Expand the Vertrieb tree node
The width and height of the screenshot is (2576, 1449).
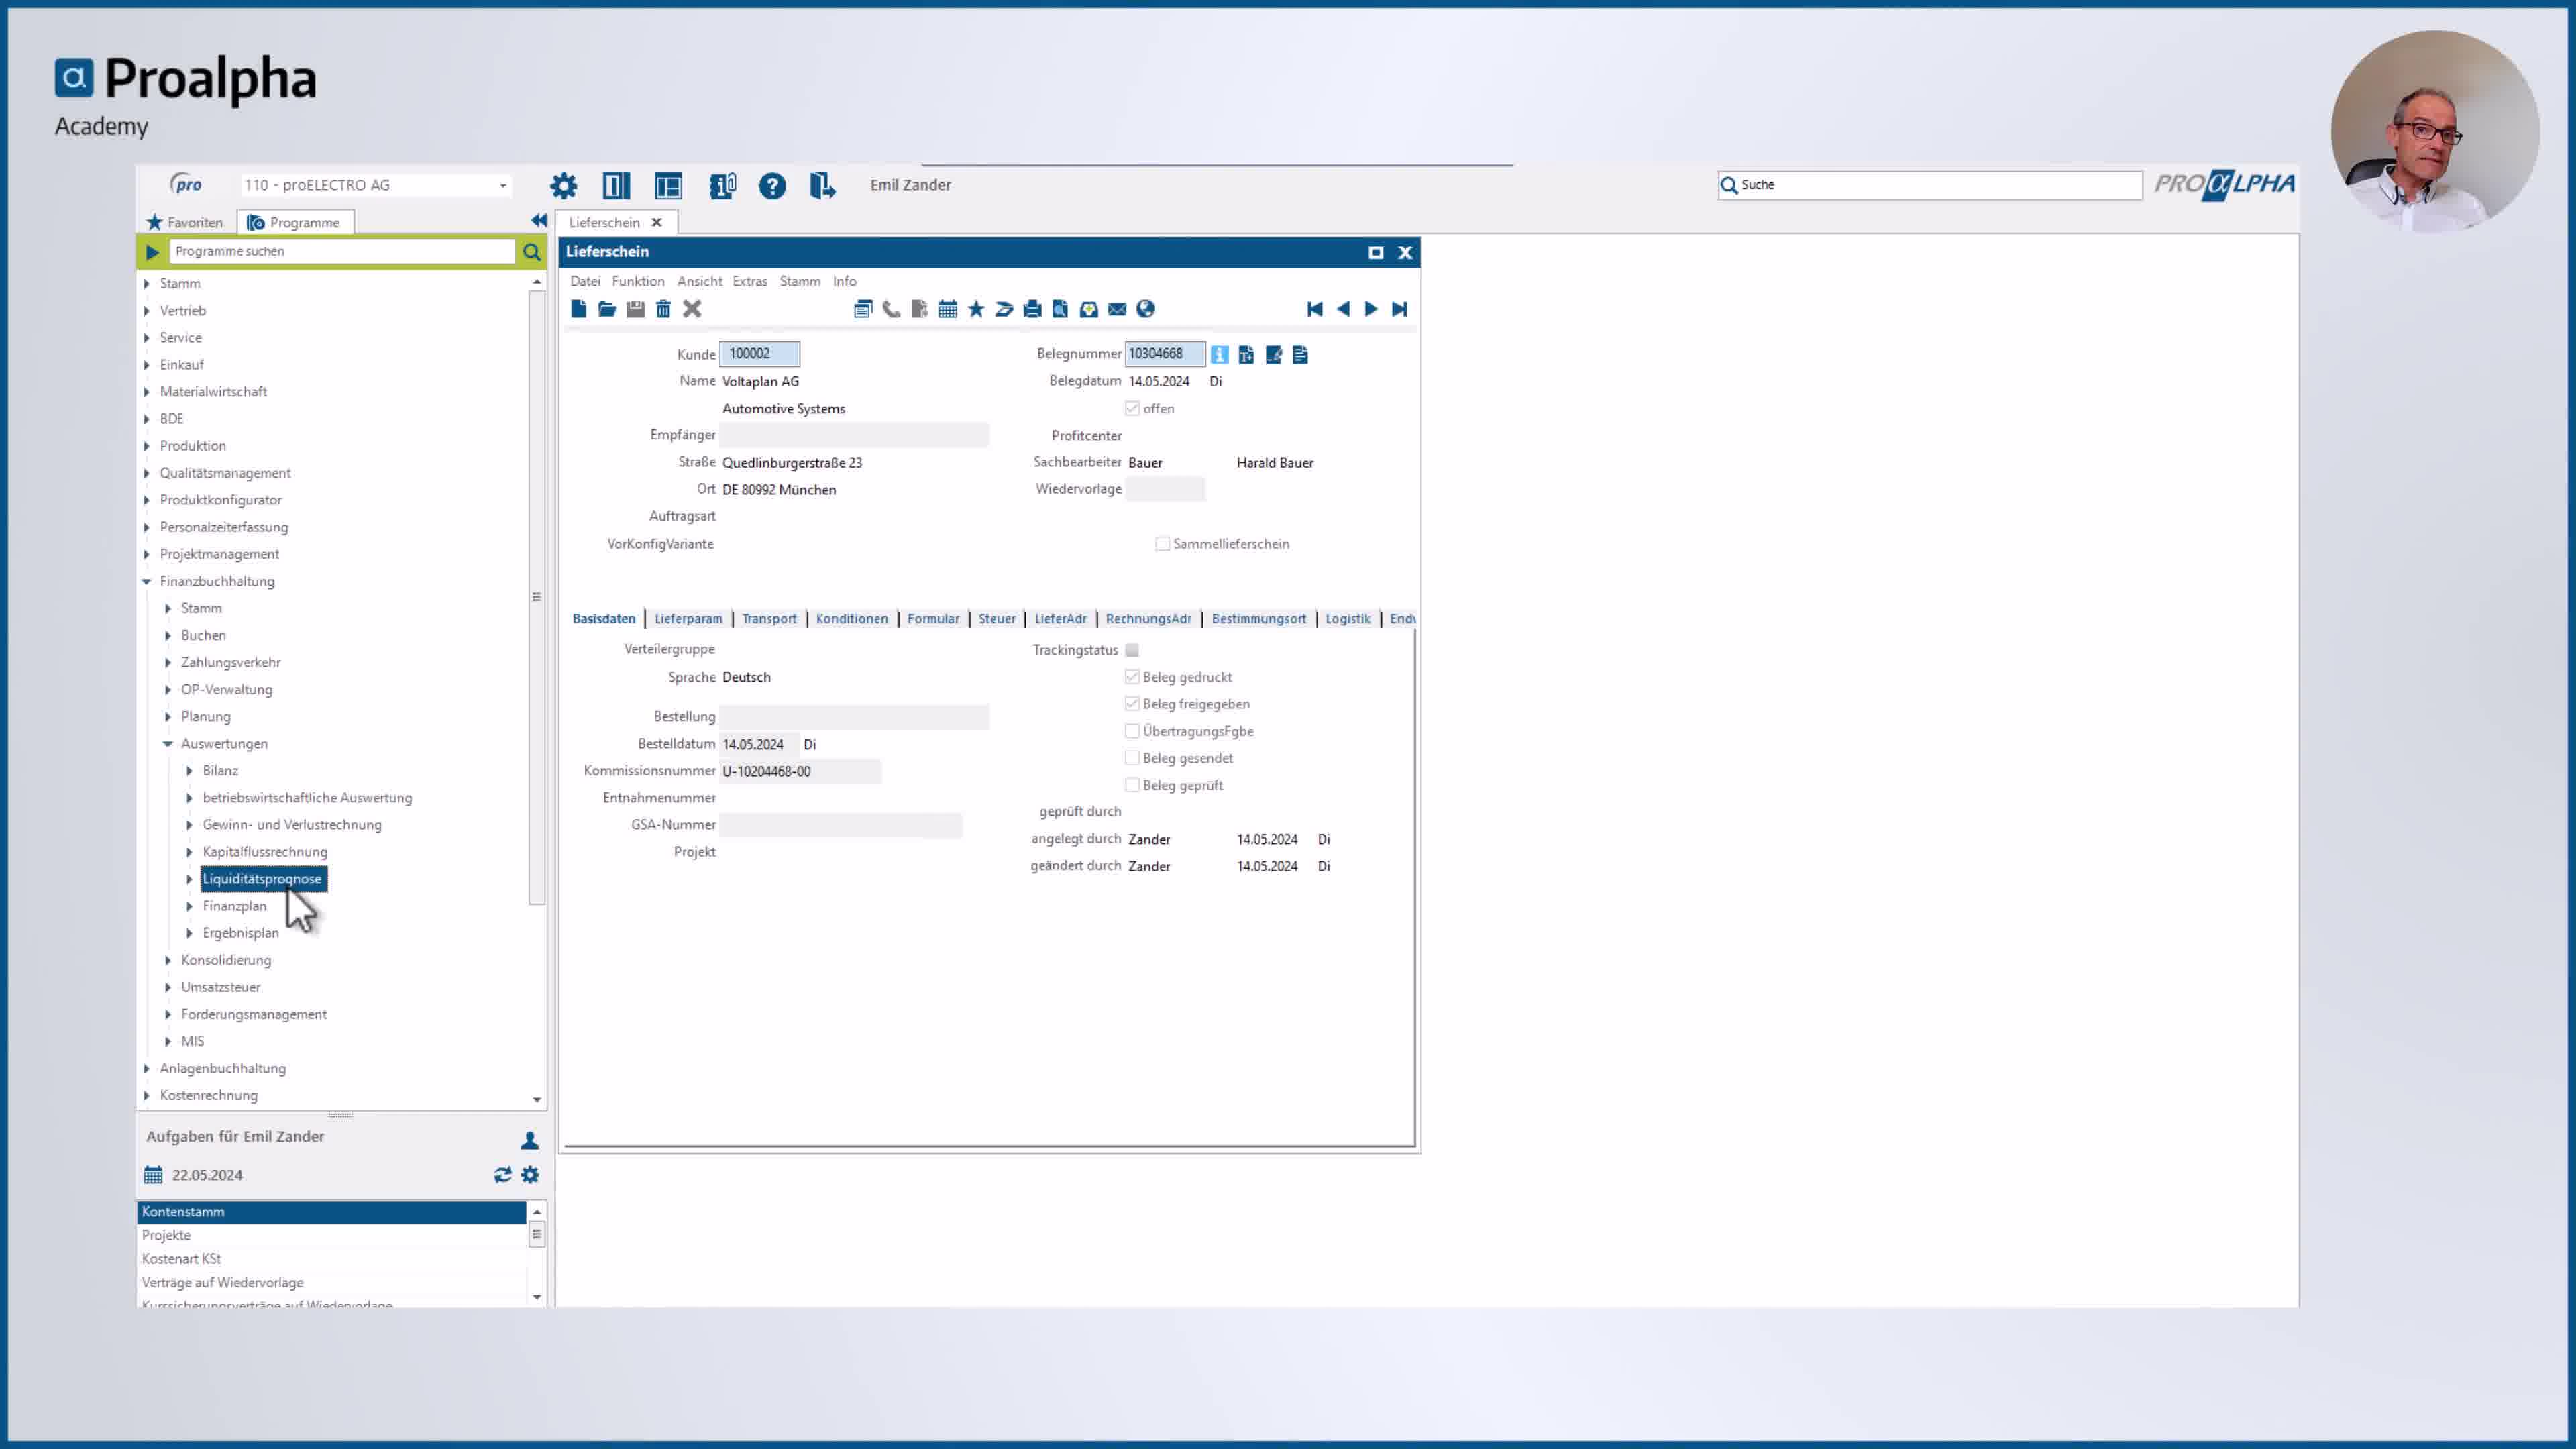pos(147,311)
